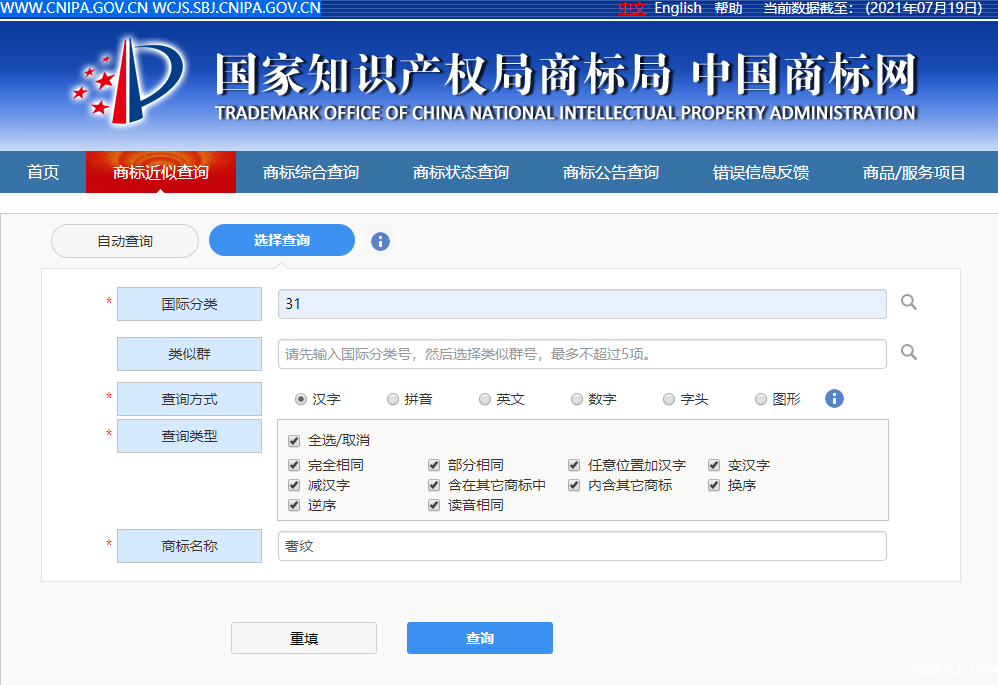The height and width of the screenshot is (685, 998).
Task: Click the info icon next to 选择查询
Action: click(380, 241)
